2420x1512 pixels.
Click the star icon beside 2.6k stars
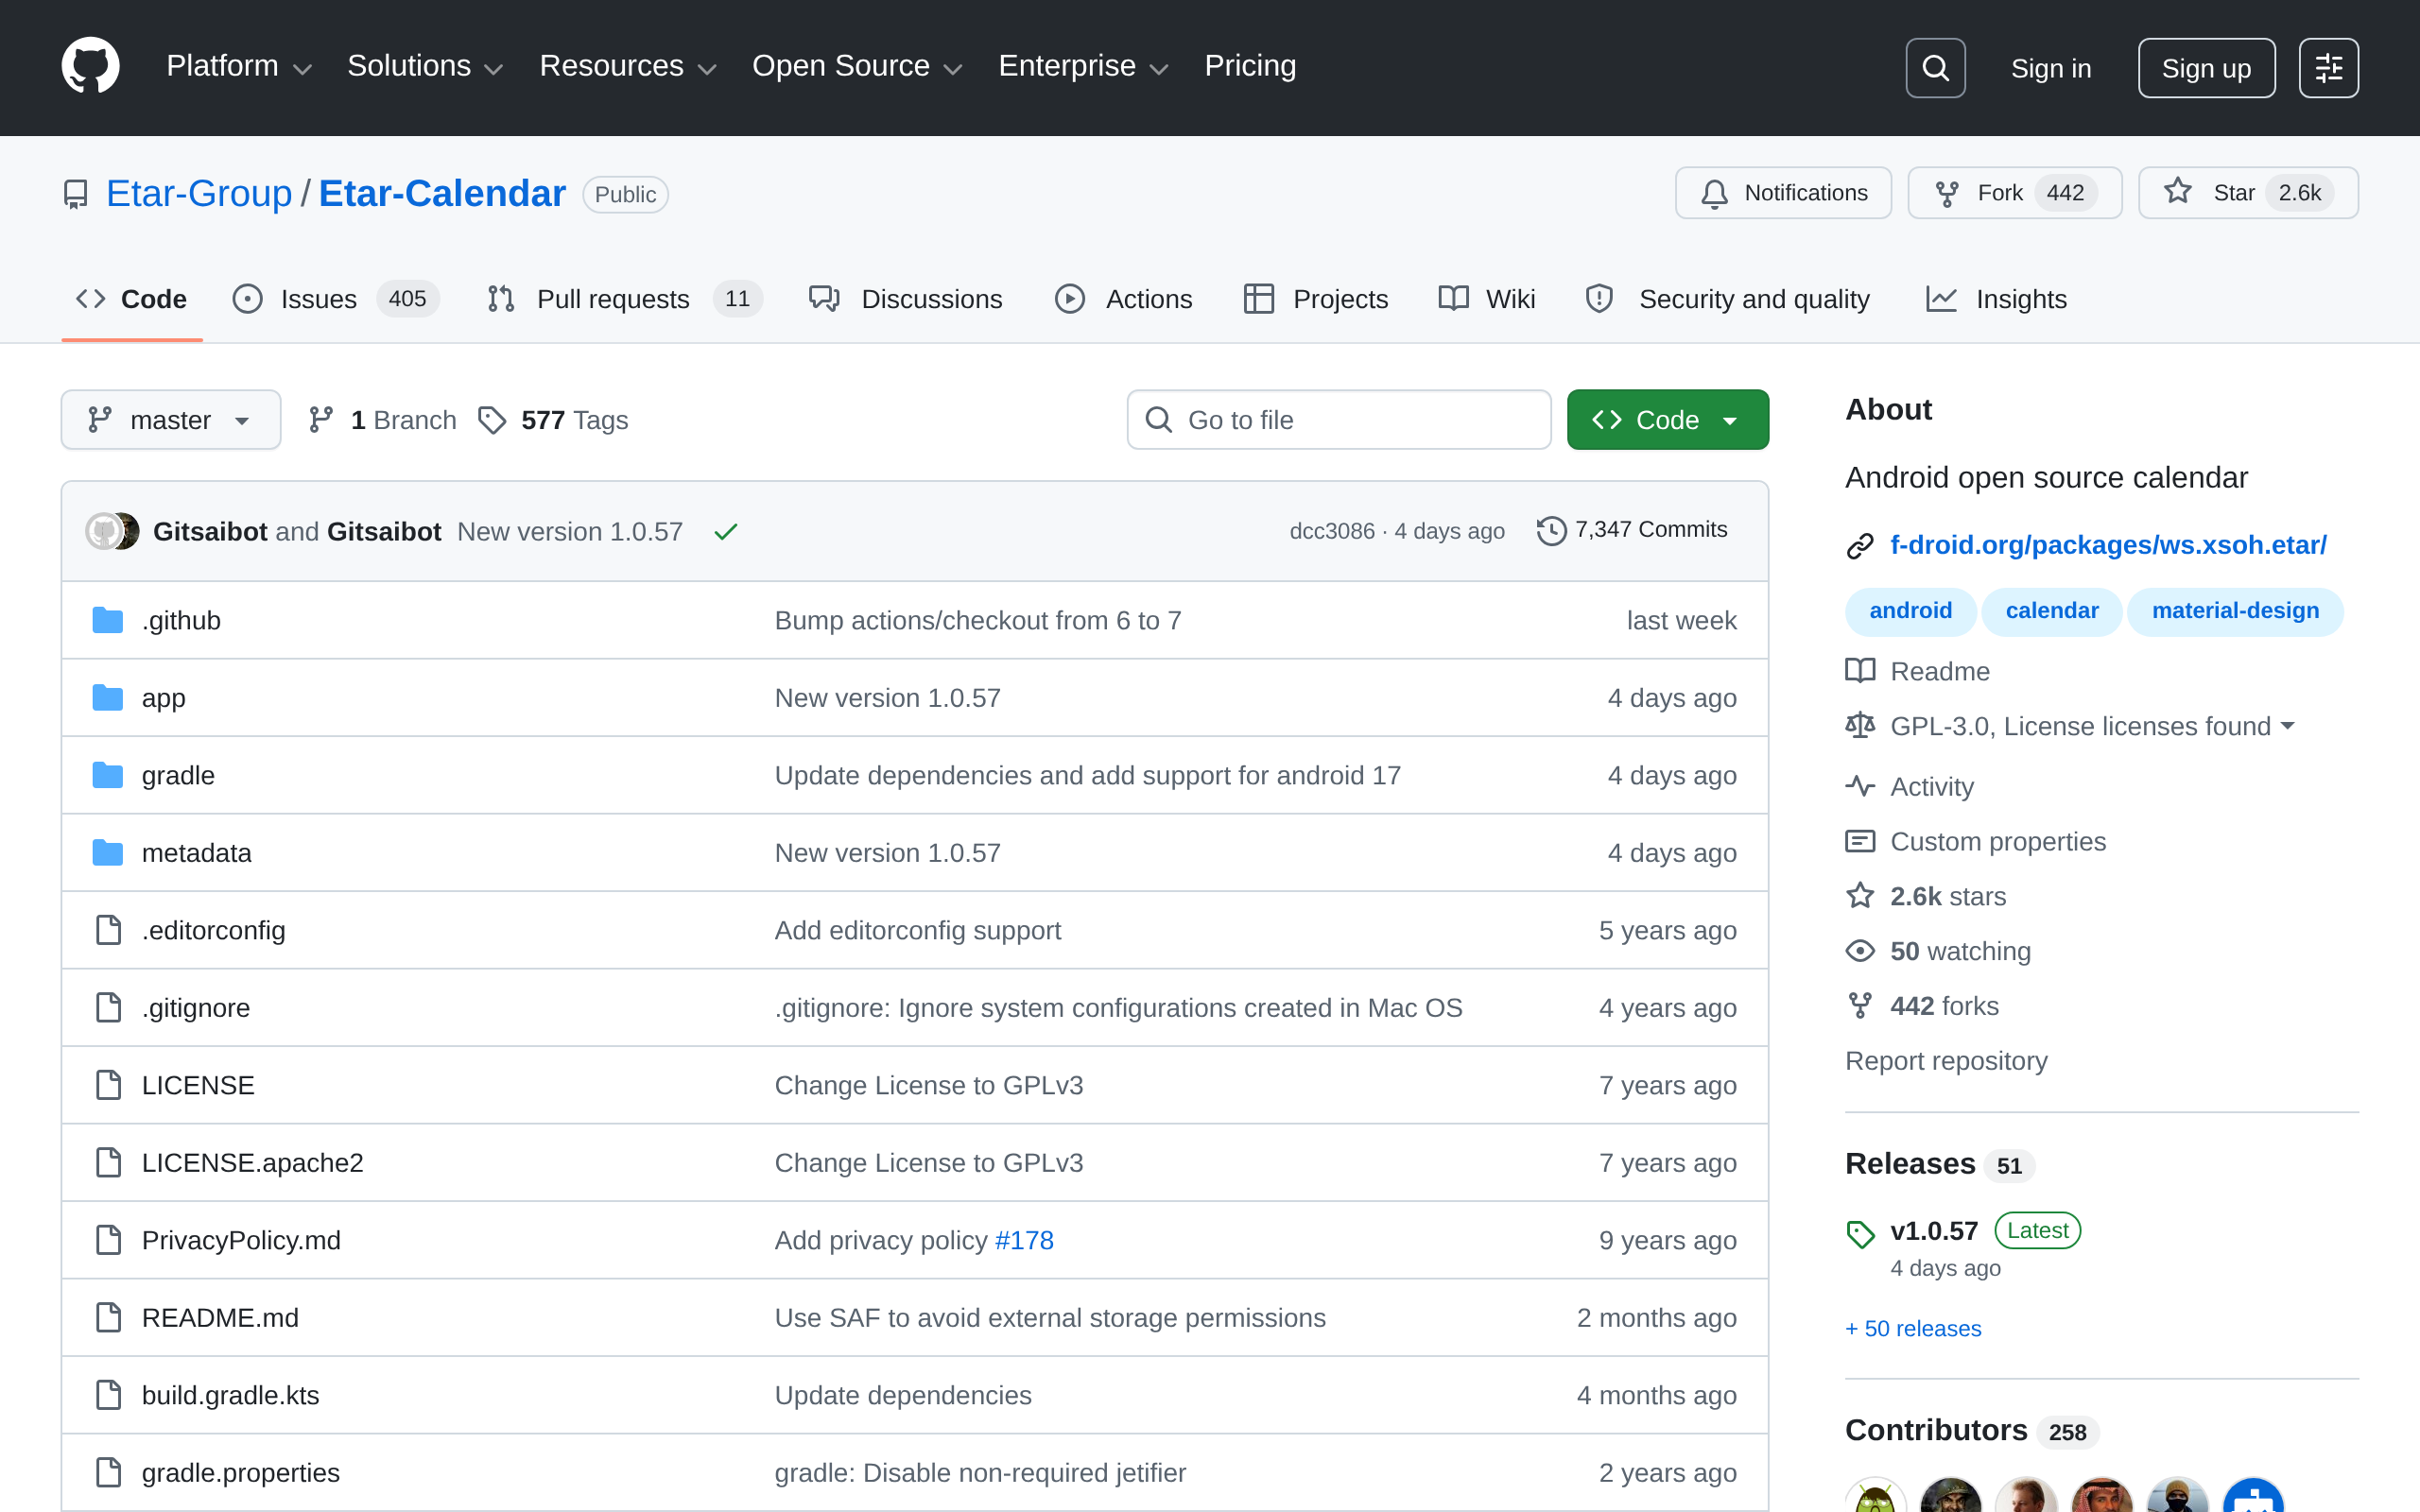point(1860,895)
